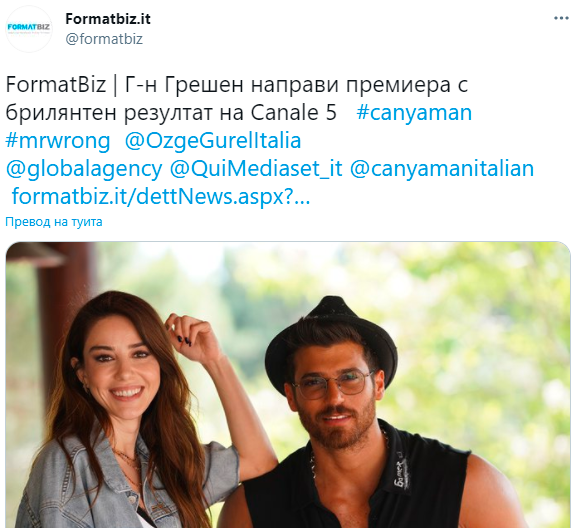
Task: Open the #mrwrong hashtag
Action: pos(58,141)
